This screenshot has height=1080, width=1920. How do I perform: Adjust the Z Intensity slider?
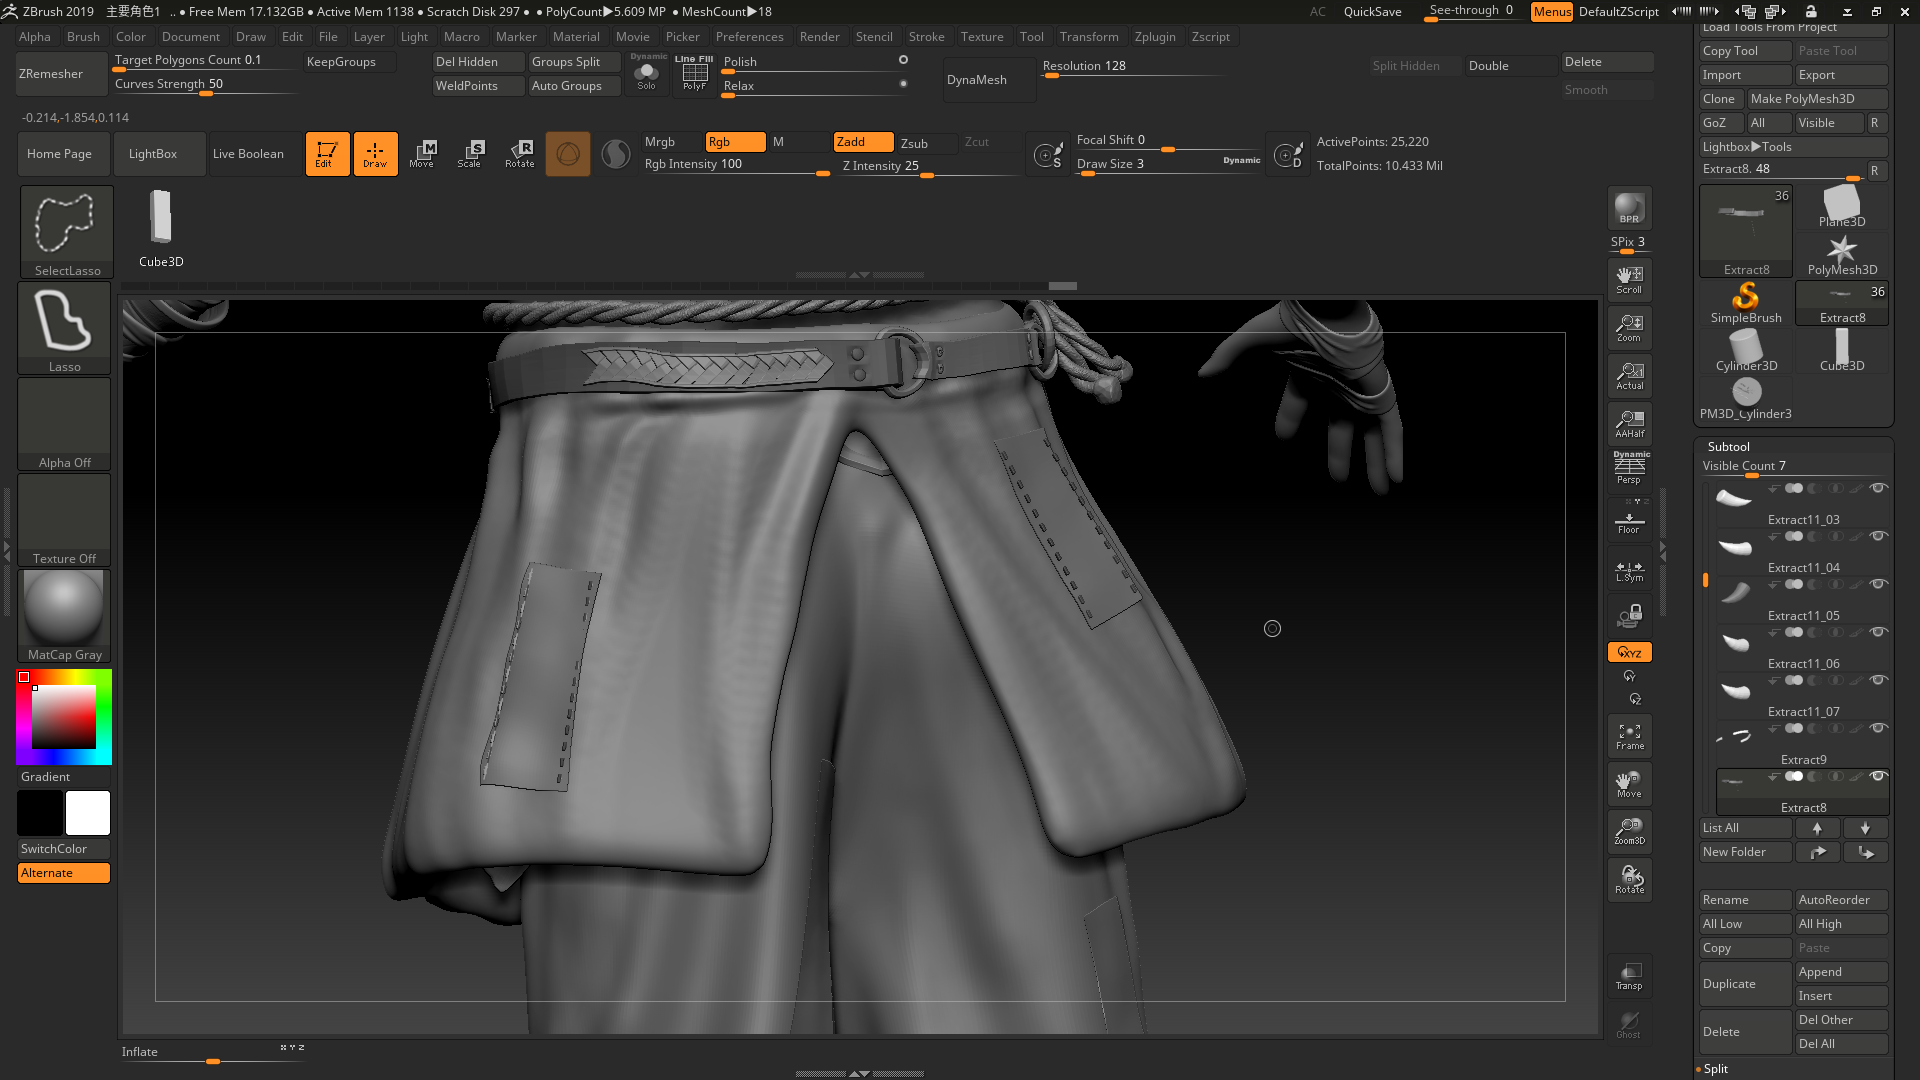coord(930,167)
